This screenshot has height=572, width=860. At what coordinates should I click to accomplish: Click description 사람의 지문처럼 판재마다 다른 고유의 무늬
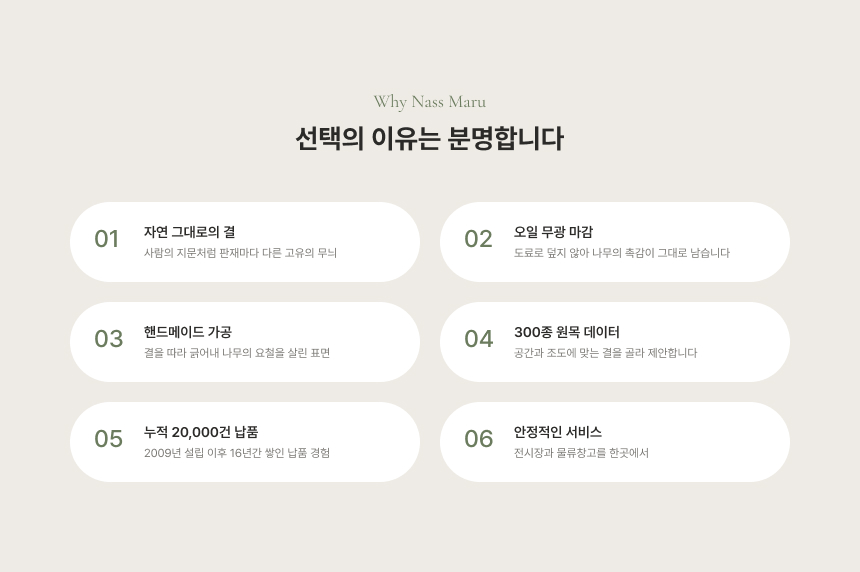[240, 253]
